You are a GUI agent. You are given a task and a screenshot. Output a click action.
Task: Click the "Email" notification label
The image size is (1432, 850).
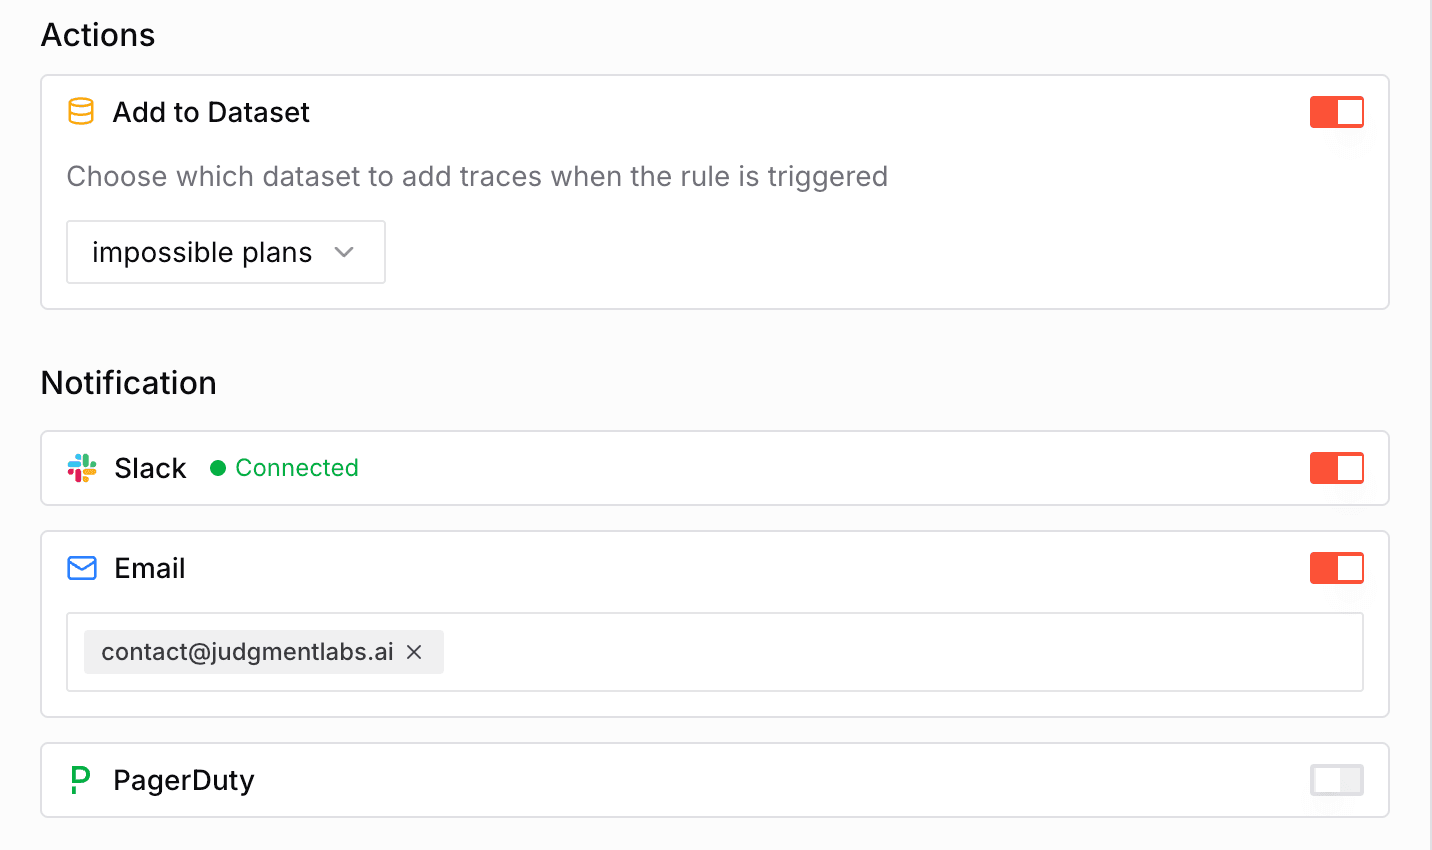tap(150, 568)
